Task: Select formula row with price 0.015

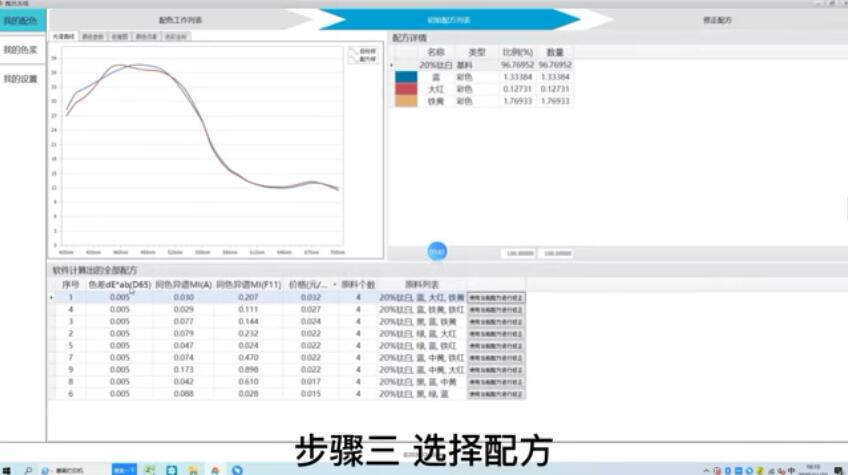Action: click(x=287, y=394)
